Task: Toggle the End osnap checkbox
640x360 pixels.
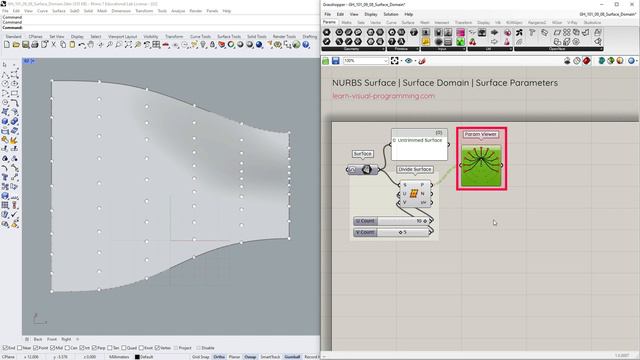Action: pos(5,348)
